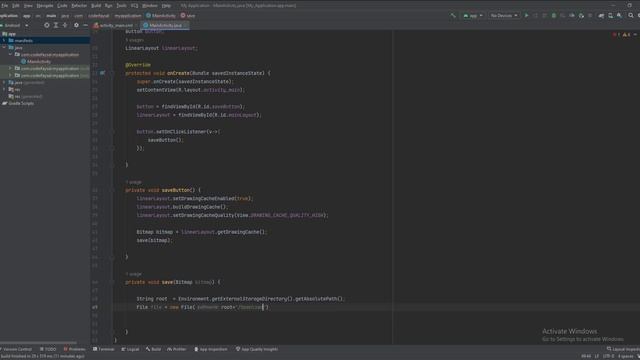The width and height of the screenshot is (640, 360).
Task: Open the Terminal tool window
Action: click(104, 349)
